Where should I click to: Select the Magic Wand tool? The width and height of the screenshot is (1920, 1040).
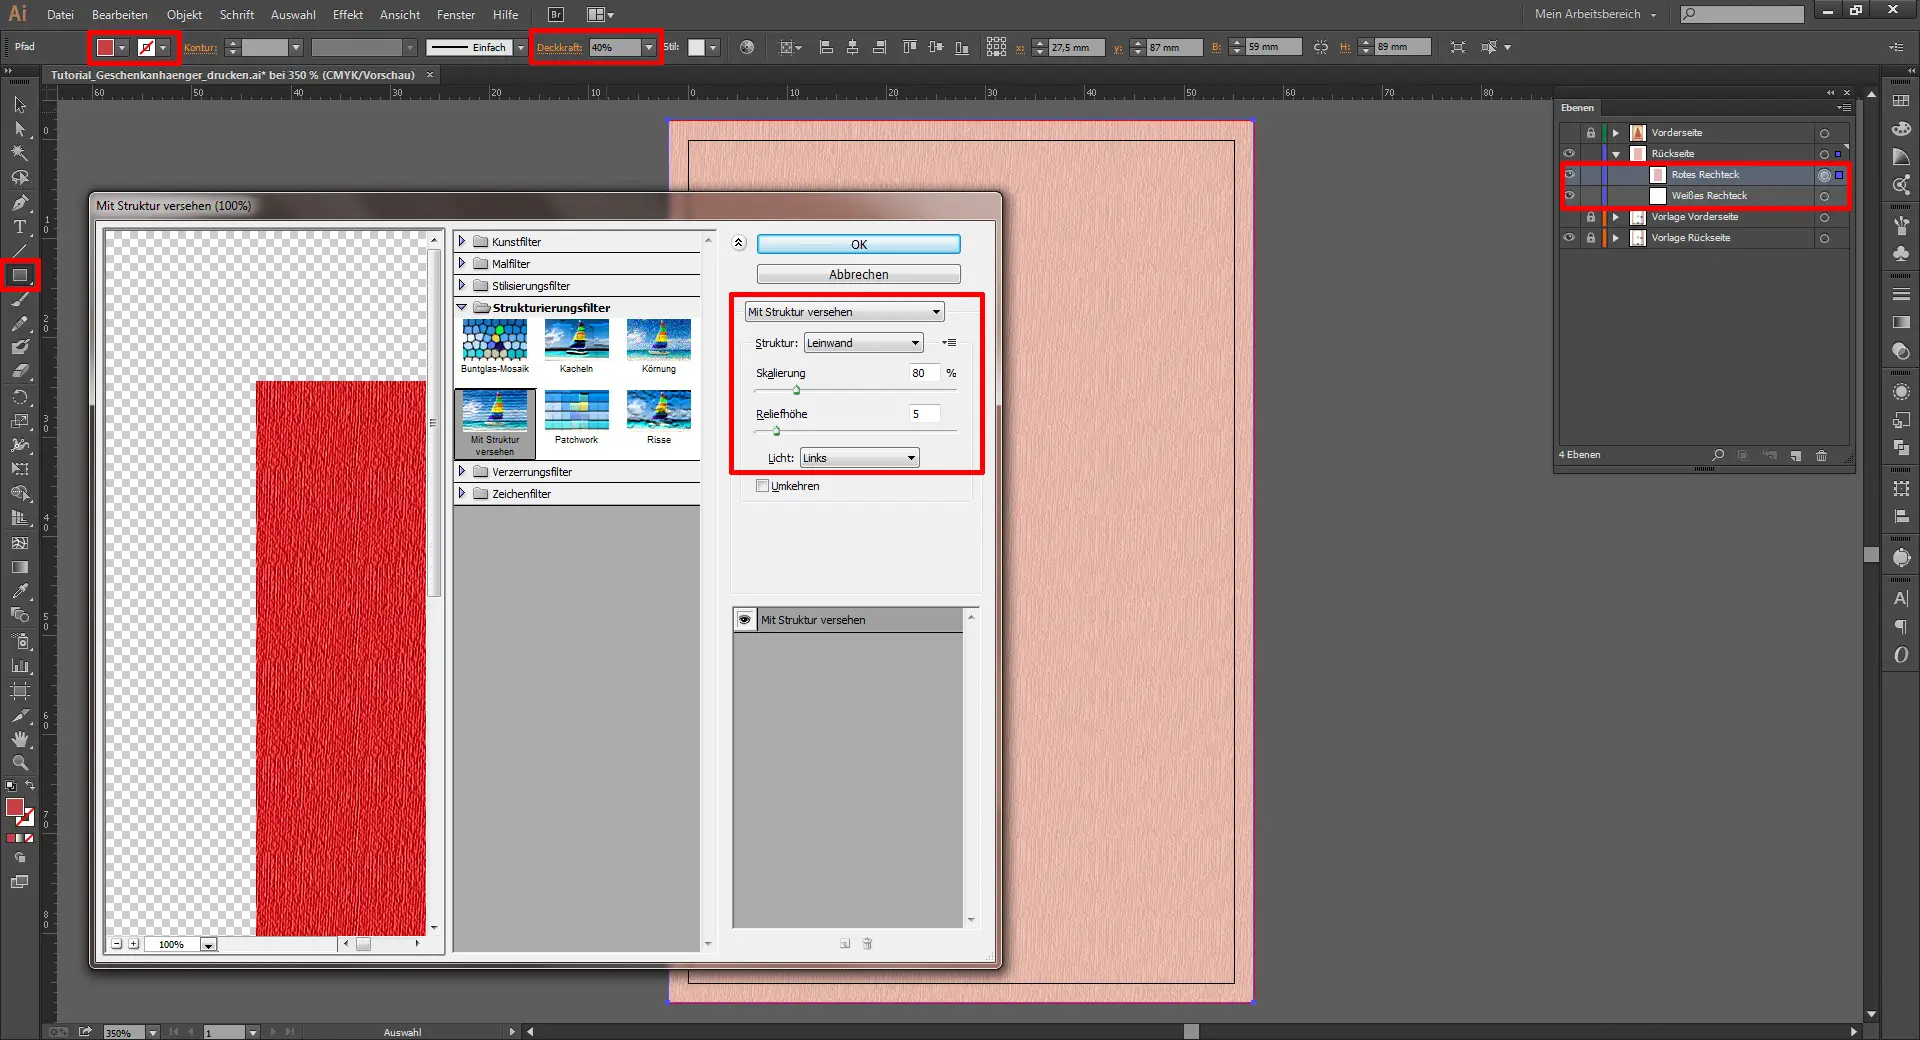tap(20, 153)
